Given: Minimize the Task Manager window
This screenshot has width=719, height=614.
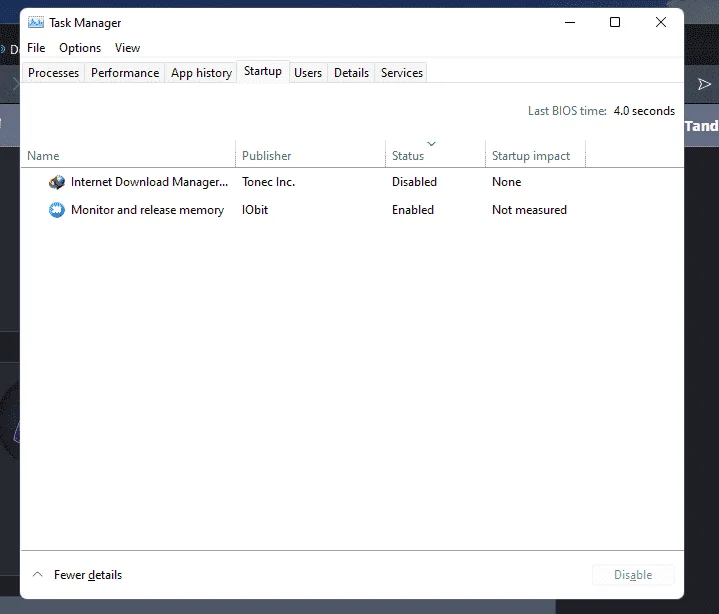Looking at the screenshot, I should [x=570, y=22].
